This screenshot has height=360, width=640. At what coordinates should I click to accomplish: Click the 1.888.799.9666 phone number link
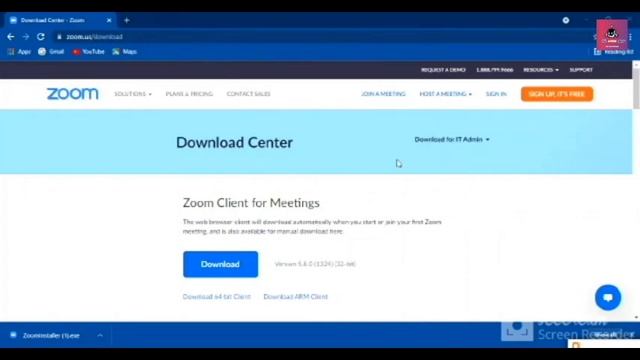click(x=495, y=70)
